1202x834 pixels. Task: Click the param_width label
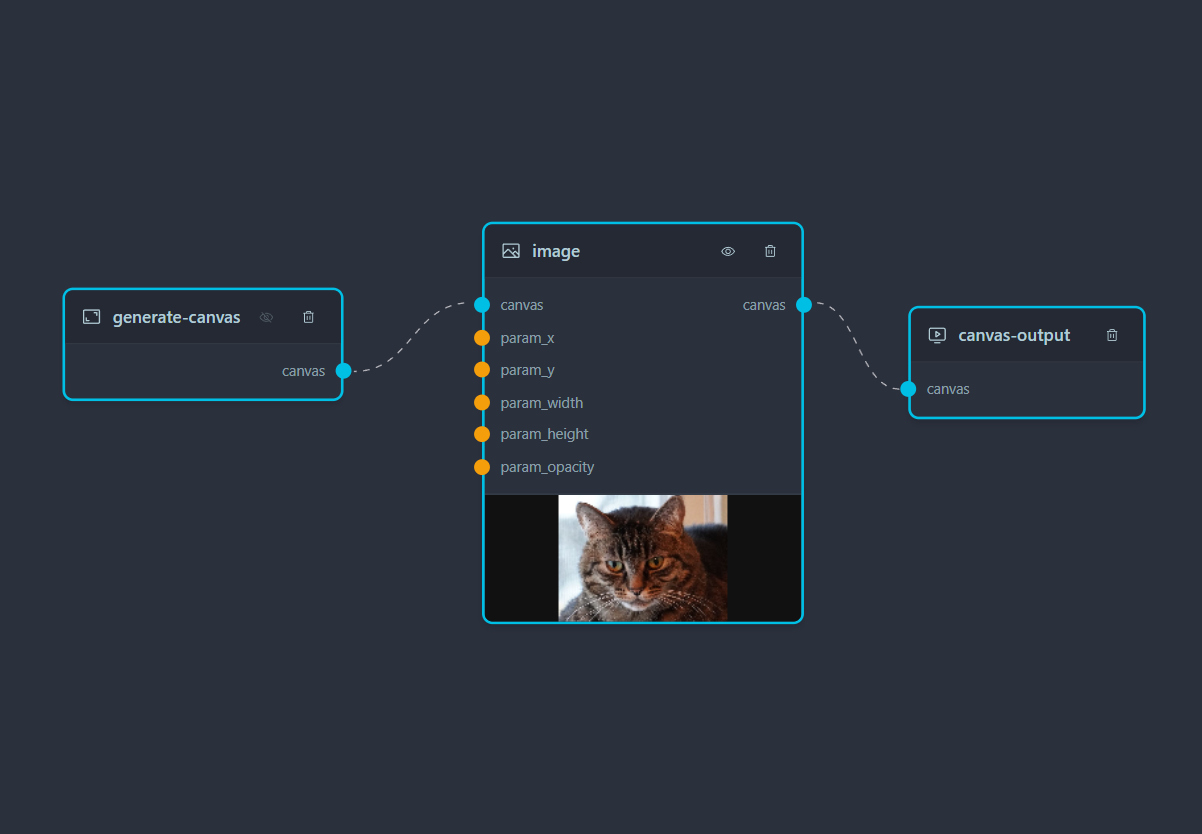[x=542, y=403]
